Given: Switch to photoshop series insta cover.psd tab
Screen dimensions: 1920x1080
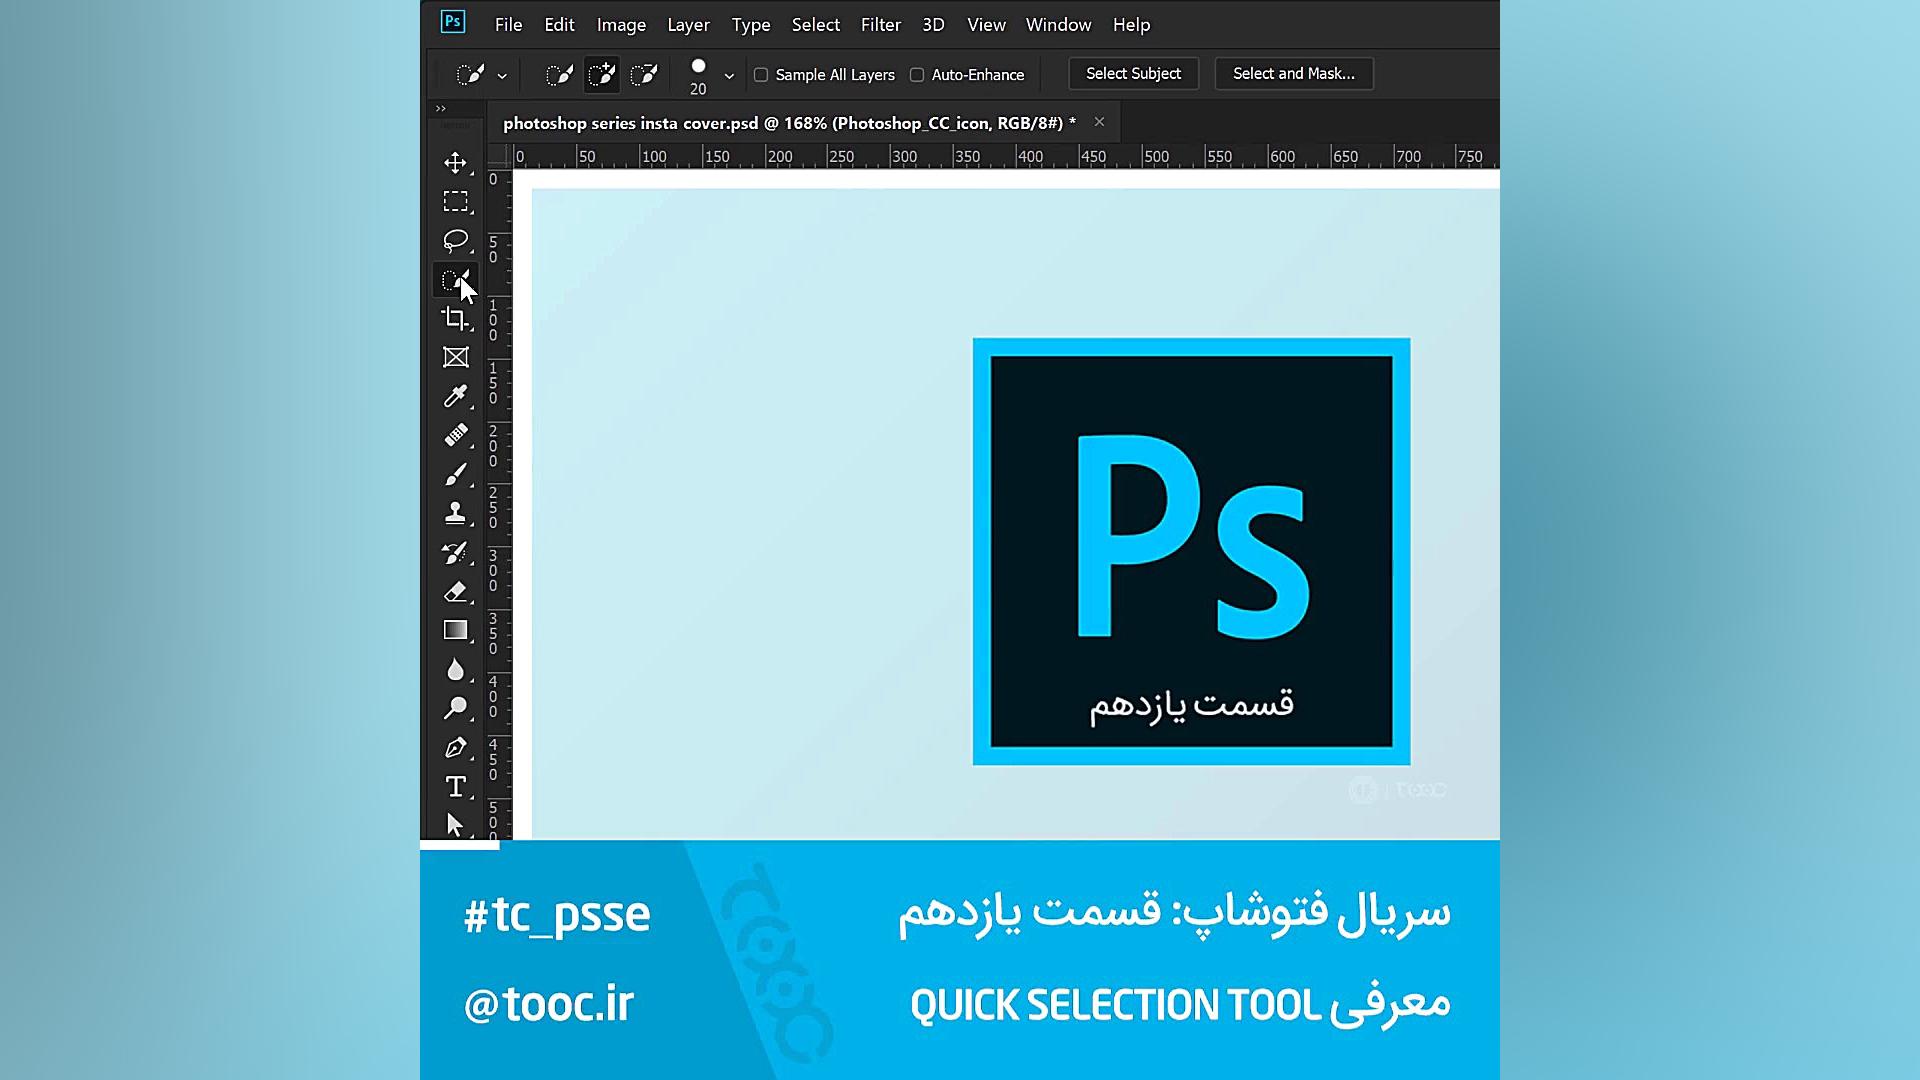Looking at the screenshot, I should coord(788,123).
